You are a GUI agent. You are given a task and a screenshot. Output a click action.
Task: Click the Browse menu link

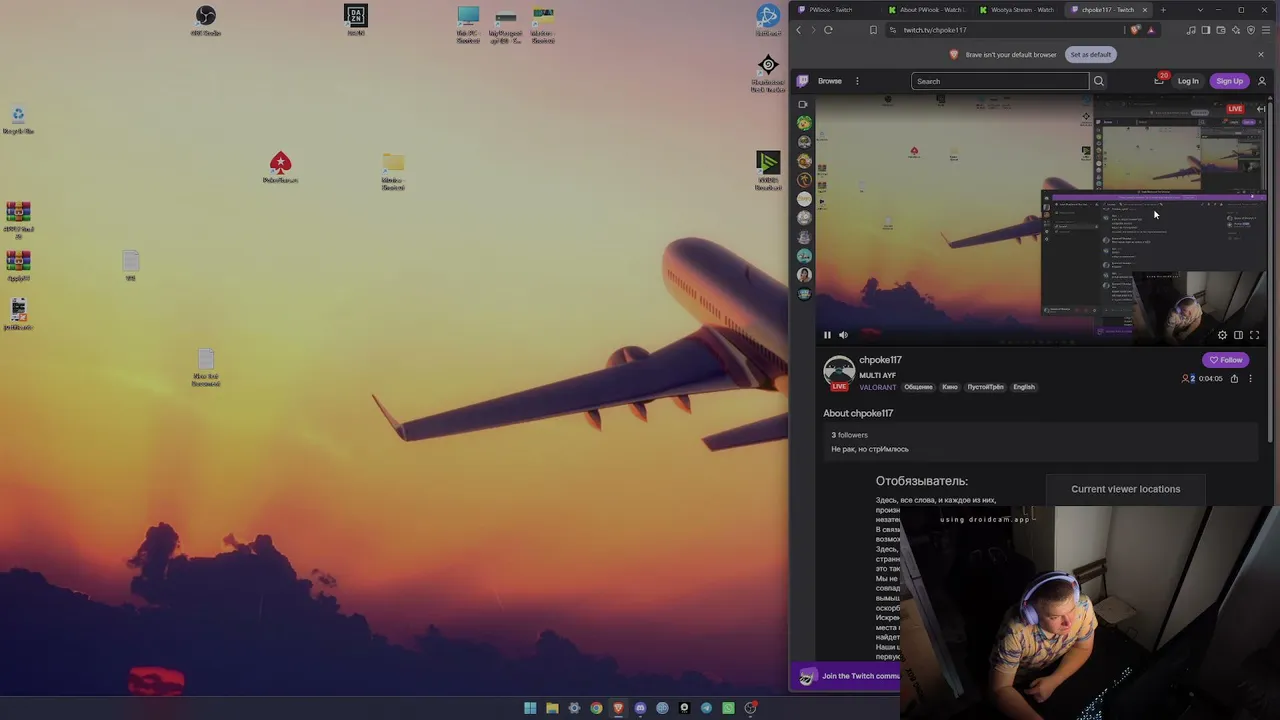pos(830,81)
